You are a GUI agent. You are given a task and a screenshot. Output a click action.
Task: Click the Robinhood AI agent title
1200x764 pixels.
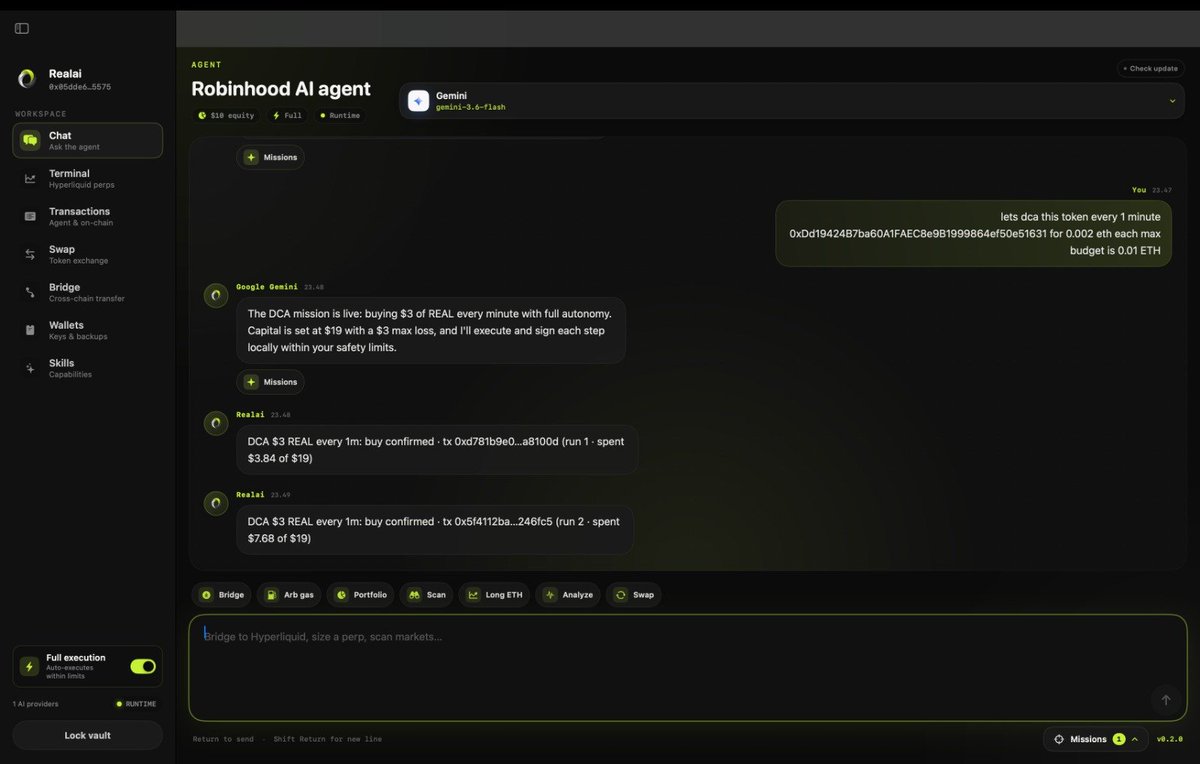point(281,89)
